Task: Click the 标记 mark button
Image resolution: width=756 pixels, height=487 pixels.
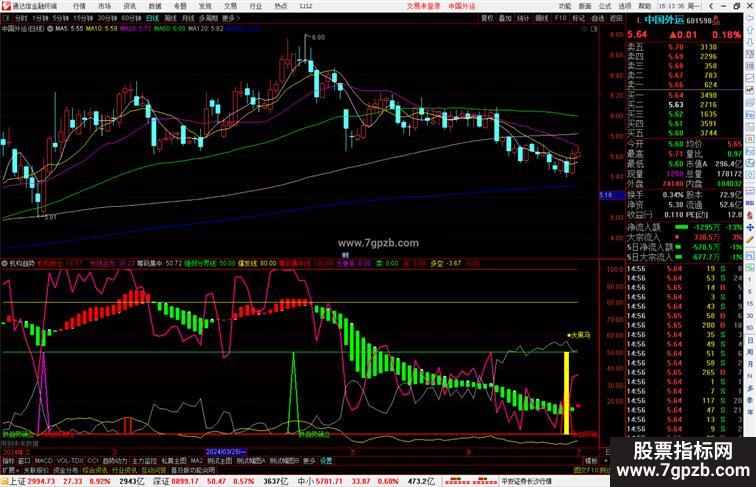Action: [x=579, y=18]
